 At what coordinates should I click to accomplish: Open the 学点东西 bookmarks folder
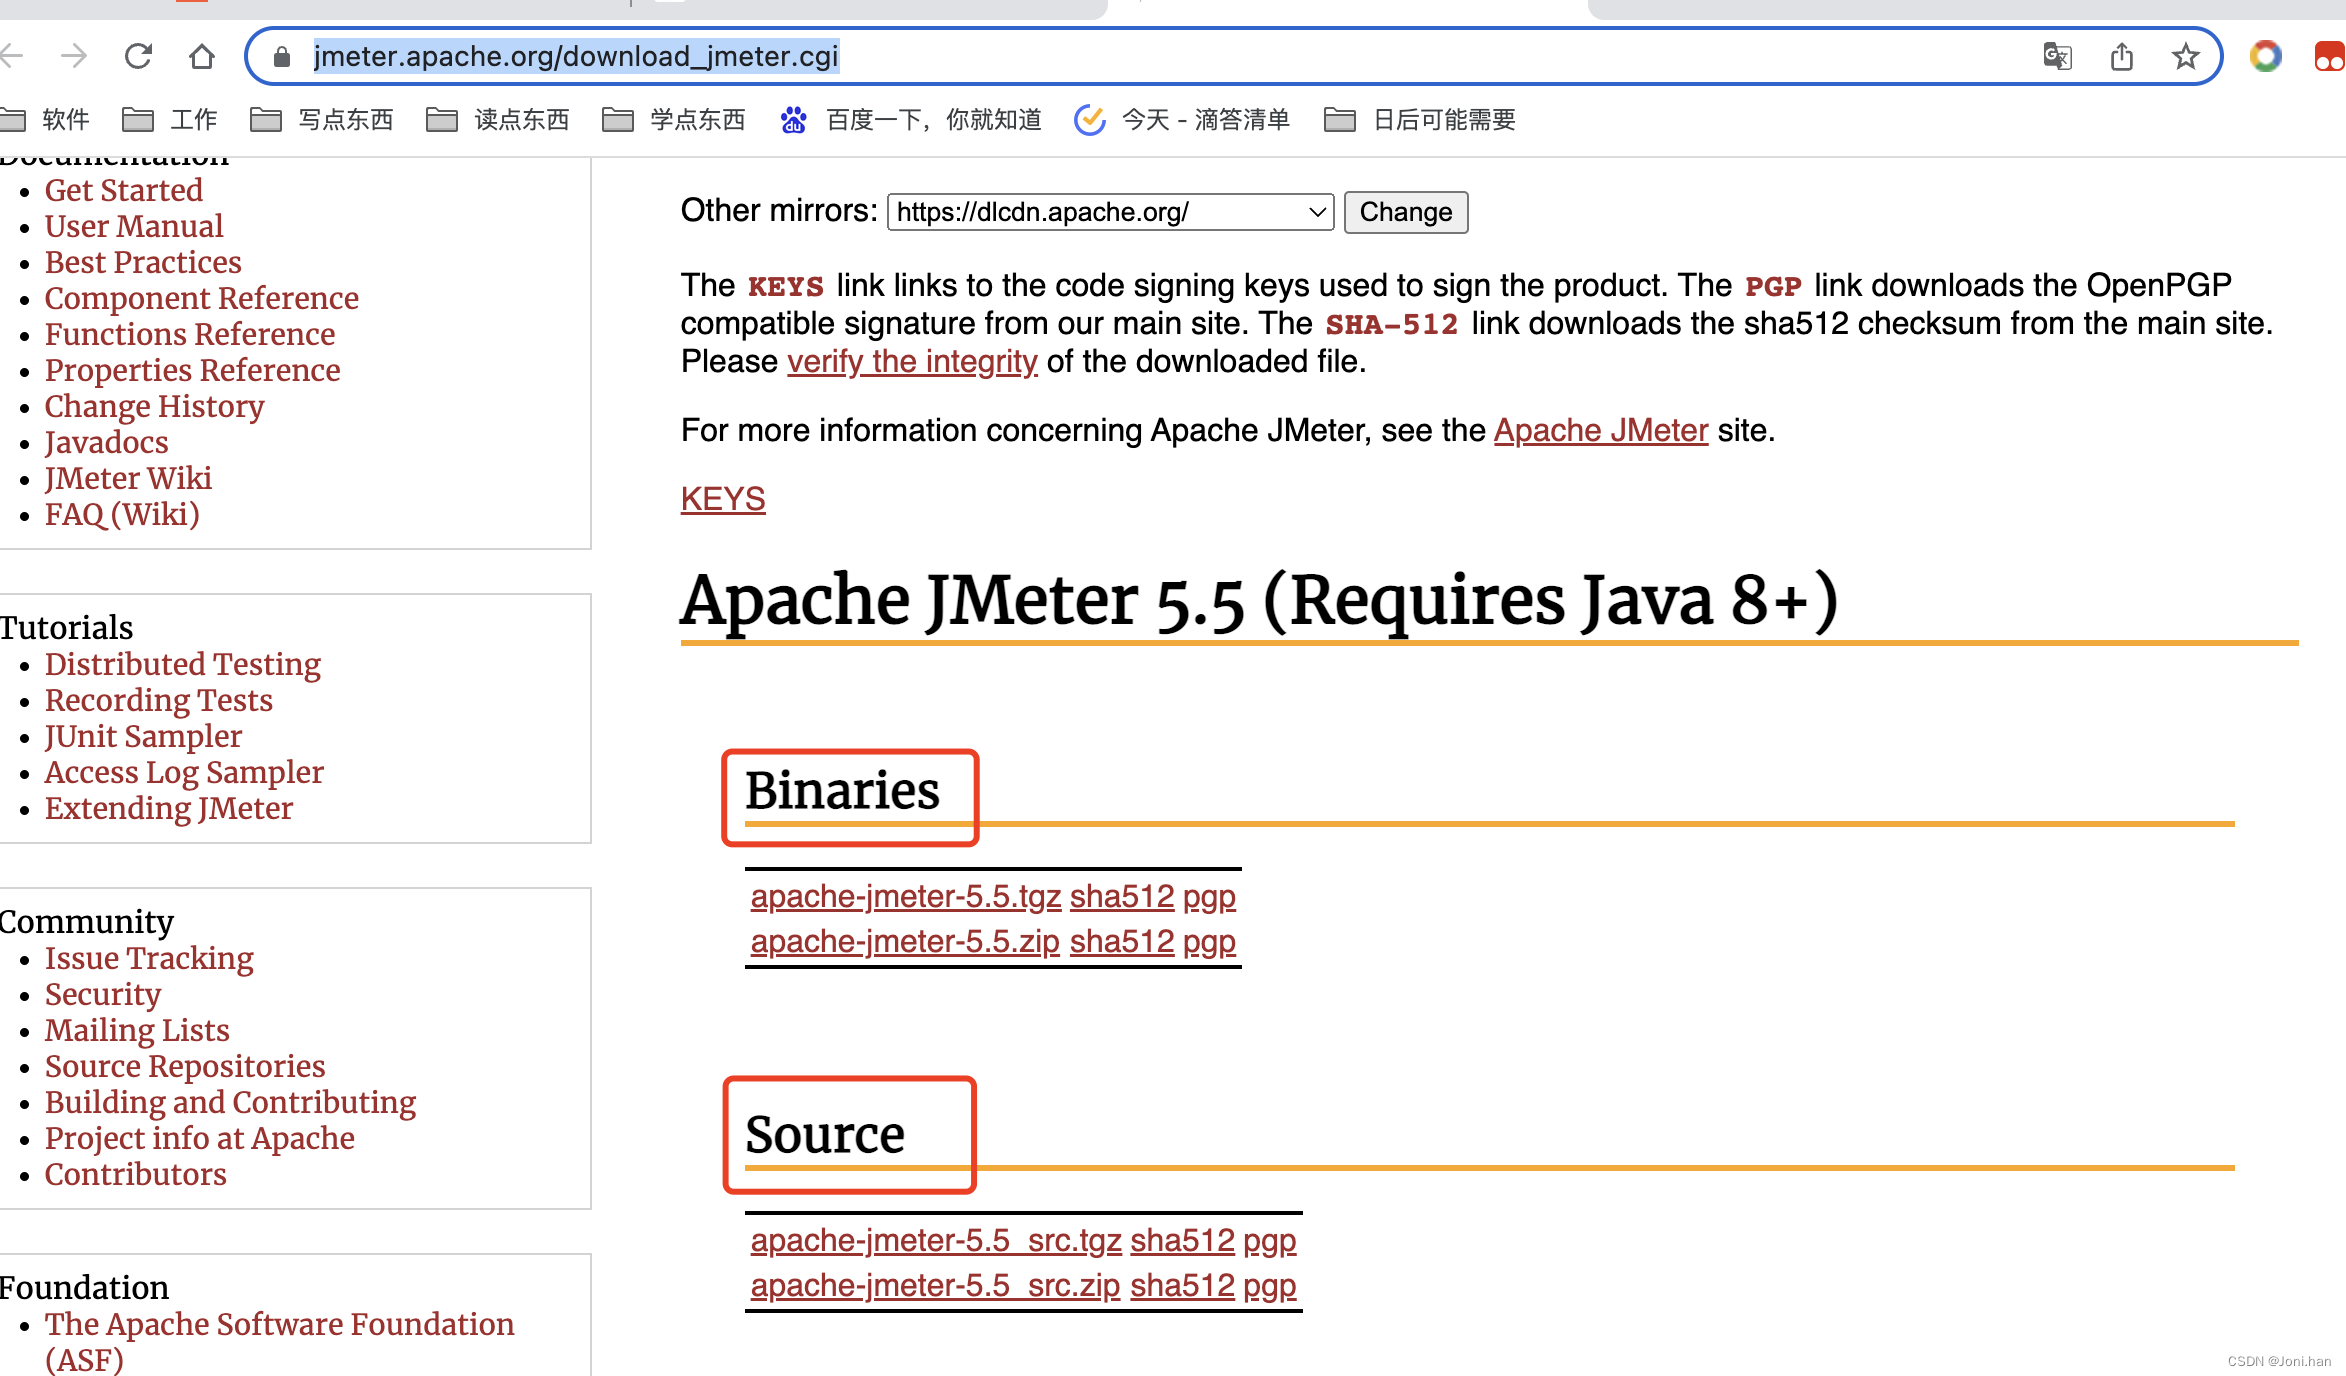(673, 120)
